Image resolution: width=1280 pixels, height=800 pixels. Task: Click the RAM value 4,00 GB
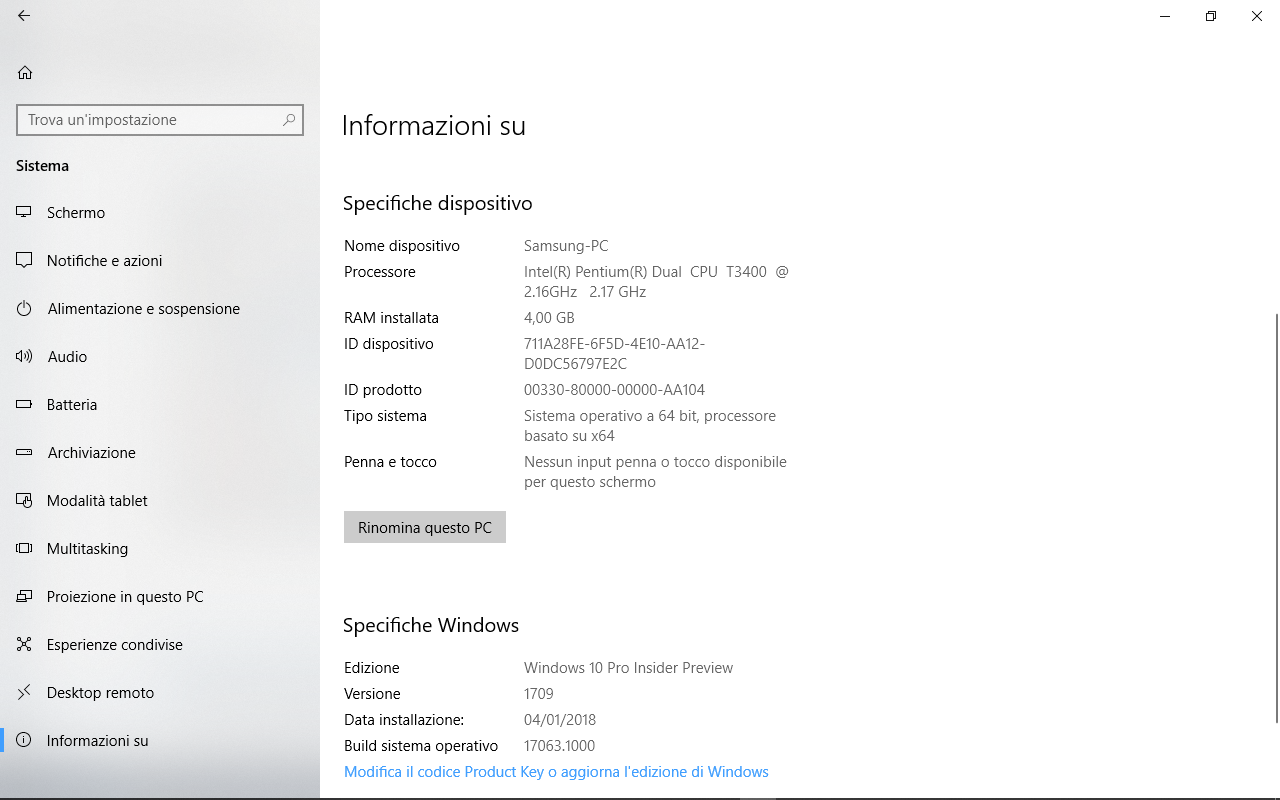(x=549, y=318)
